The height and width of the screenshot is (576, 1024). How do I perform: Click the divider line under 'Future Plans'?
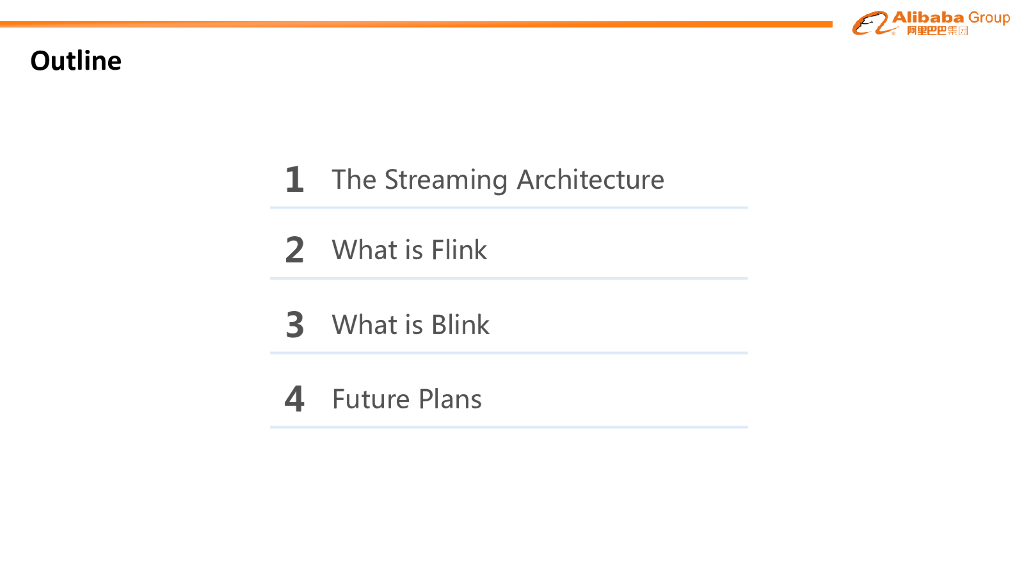point(508,427)
